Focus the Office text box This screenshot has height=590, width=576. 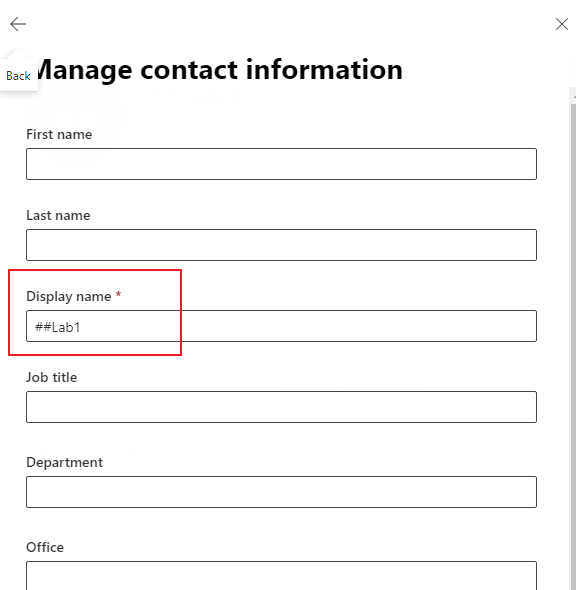tap(281, 576)
